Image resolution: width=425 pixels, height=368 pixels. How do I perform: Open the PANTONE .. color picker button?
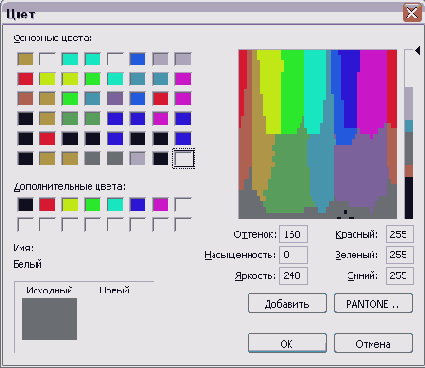tap(373, 303)
